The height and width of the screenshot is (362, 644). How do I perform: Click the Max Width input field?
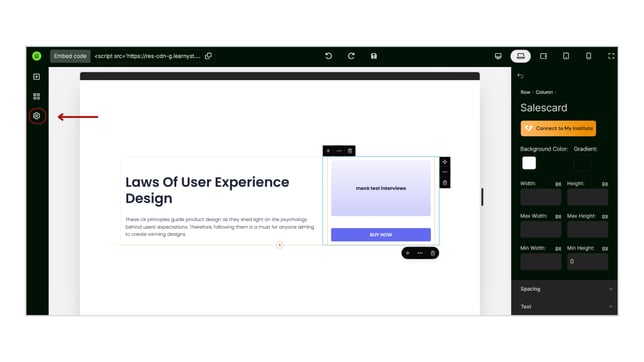coord(540,230)
